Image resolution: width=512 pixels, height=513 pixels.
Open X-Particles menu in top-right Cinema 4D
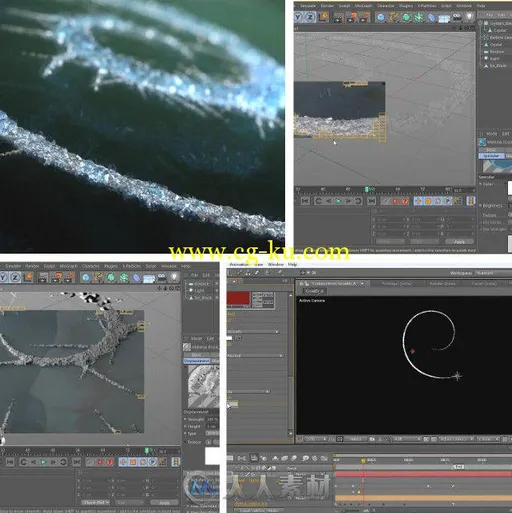(428, 6)
